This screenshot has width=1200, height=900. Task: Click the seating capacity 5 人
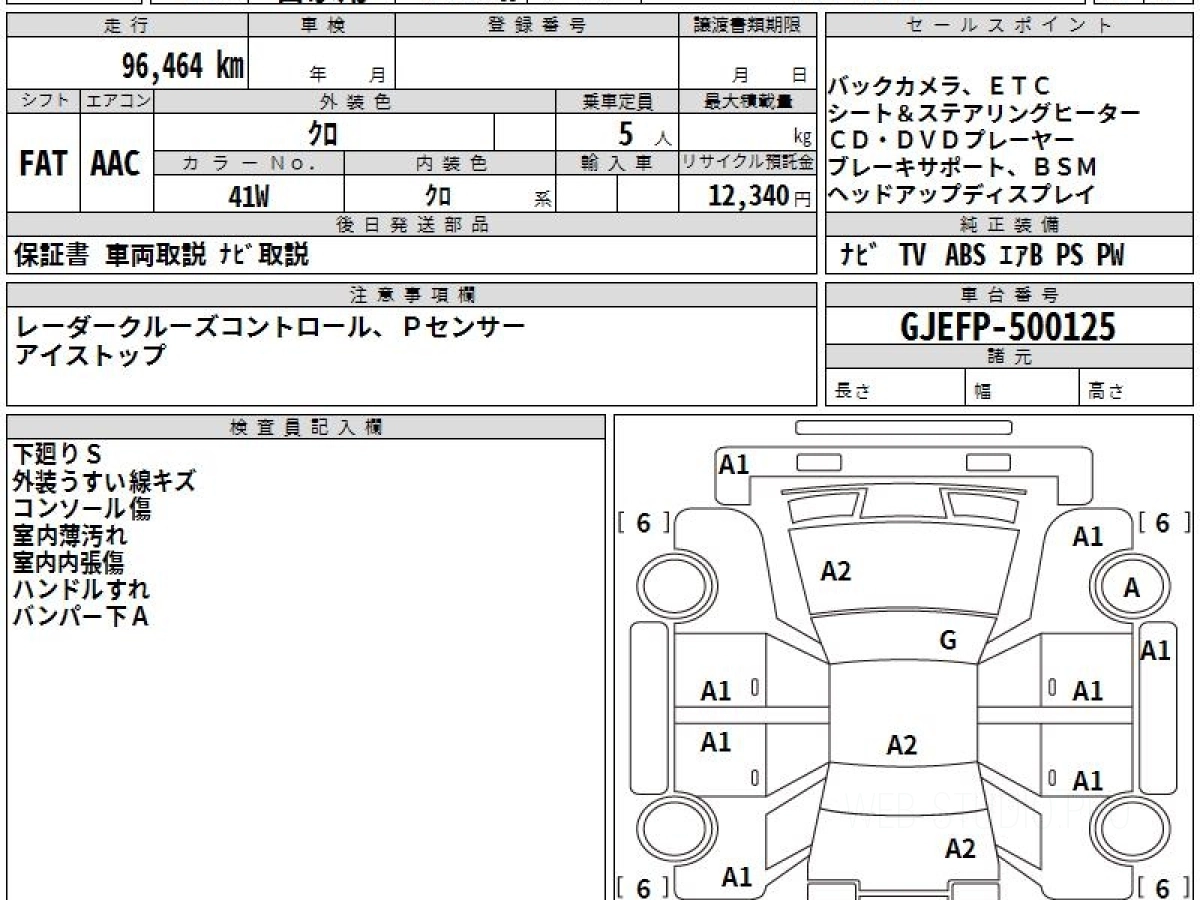click(644, 132)
